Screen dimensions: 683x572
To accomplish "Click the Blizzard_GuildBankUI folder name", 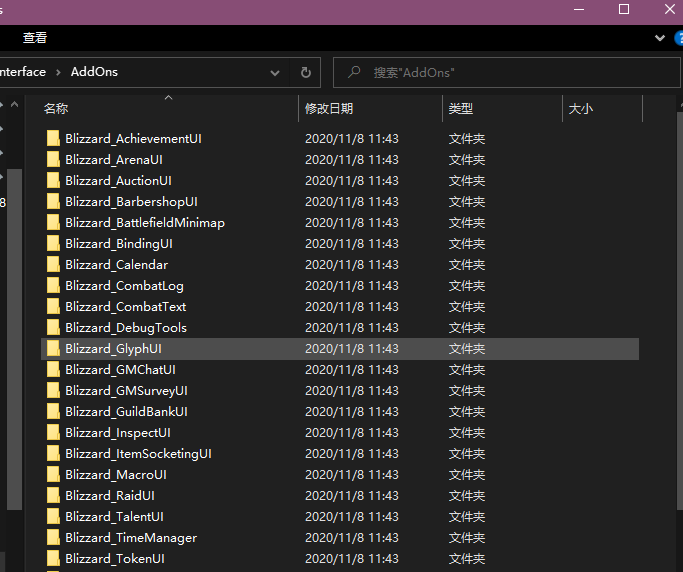I will point(127,412).
